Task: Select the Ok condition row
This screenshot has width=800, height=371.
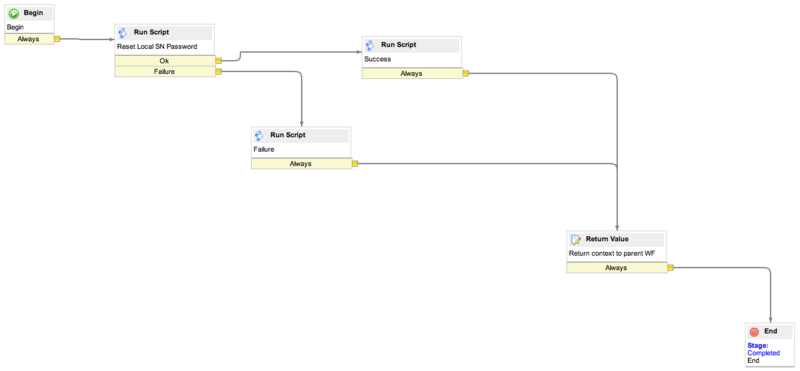Action: point(165,61)
